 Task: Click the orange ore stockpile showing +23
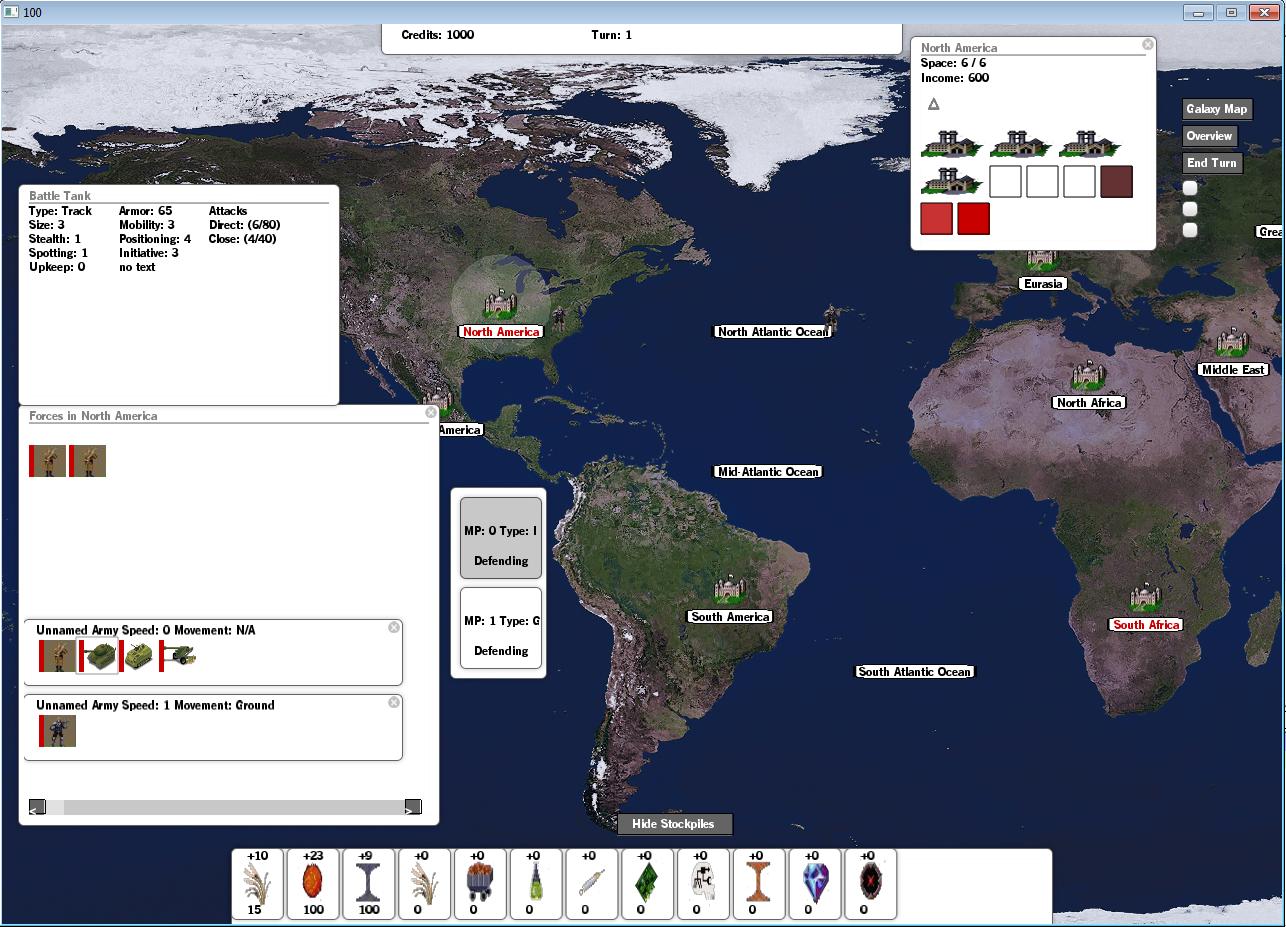pyautogui.click(x=314, y=884)
